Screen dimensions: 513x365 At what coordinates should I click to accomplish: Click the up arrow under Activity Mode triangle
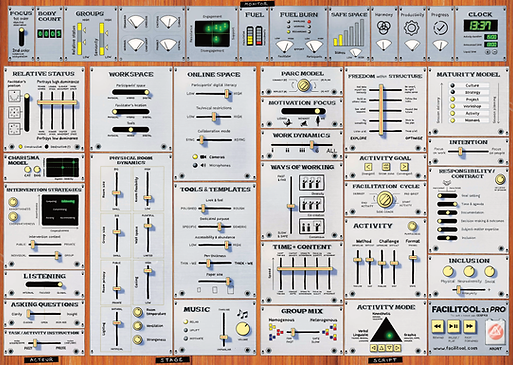pos(382,348)
